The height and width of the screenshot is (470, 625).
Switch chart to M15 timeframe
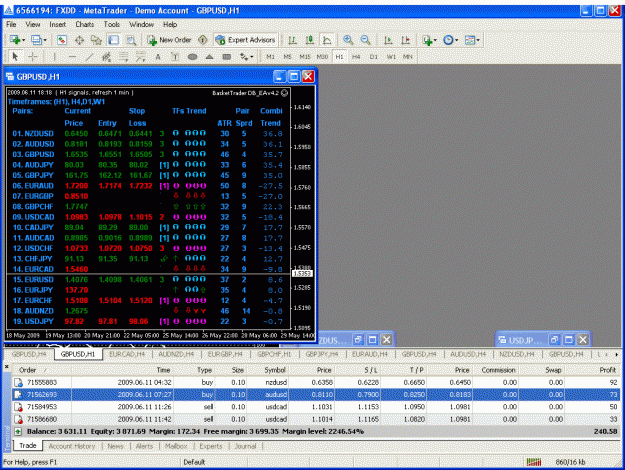(305, 57)
